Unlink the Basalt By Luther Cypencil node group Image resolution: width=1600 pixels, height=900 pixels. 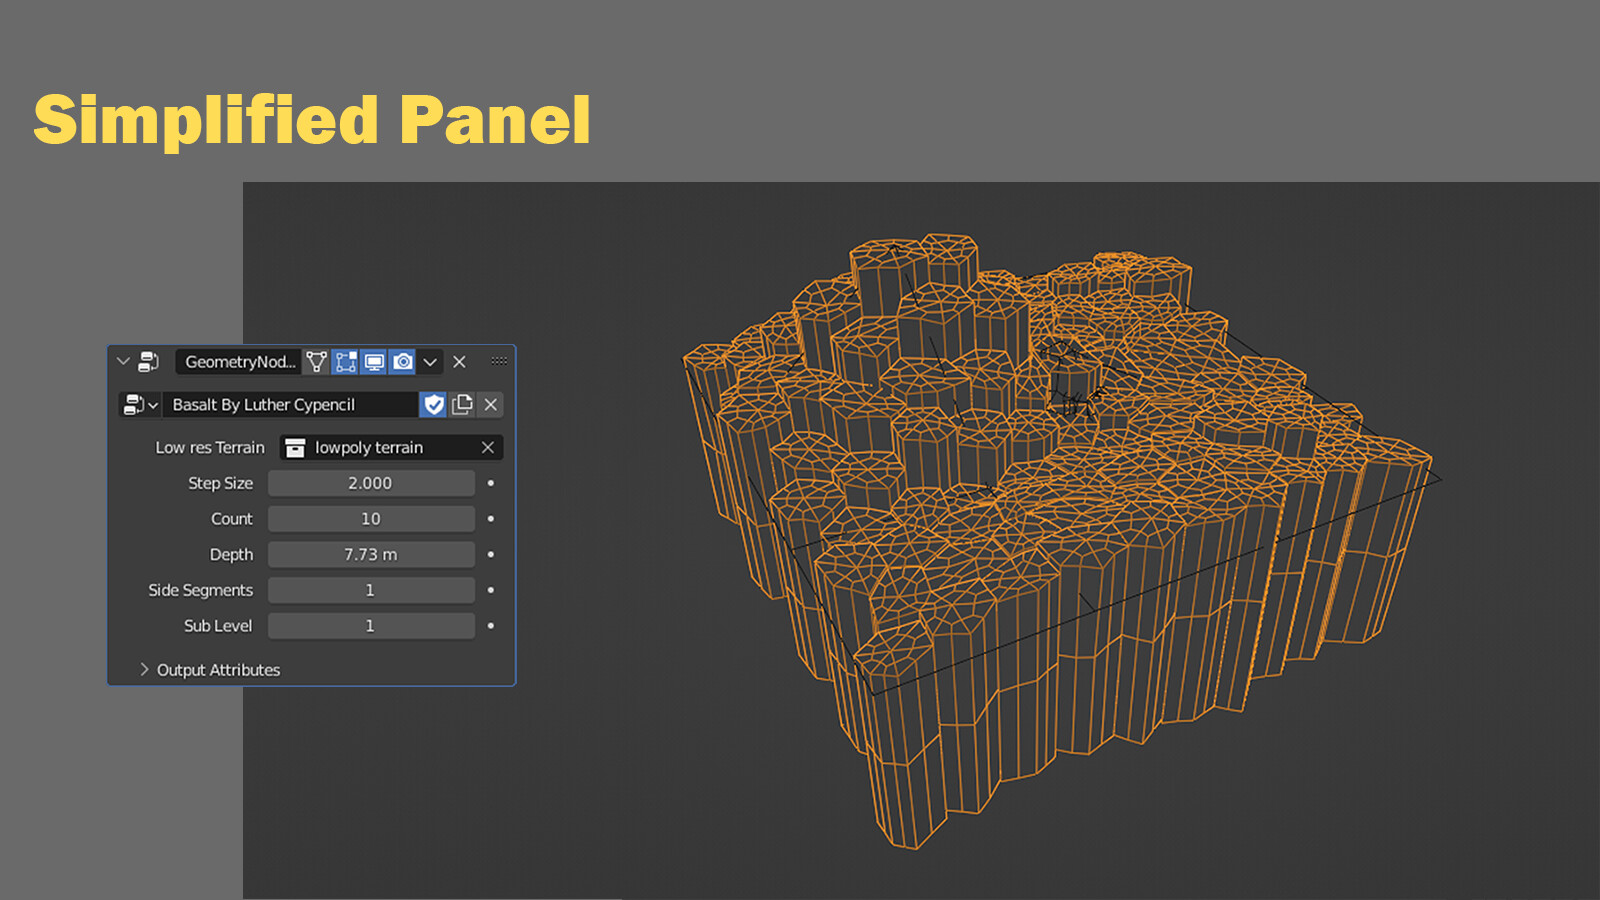click(491, 405)
